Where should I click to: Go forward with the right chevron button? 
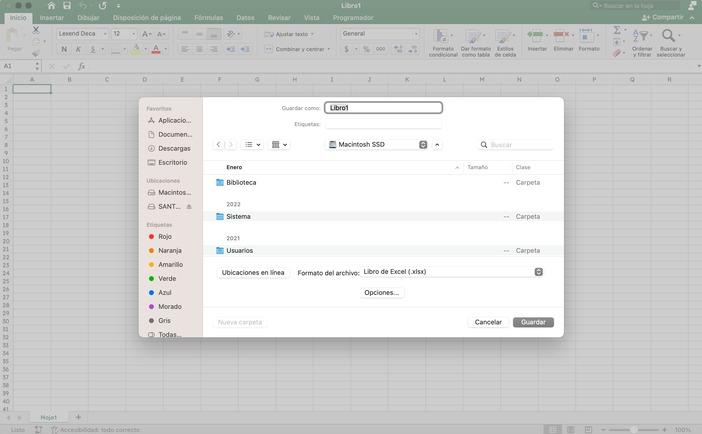coord(231,144)
